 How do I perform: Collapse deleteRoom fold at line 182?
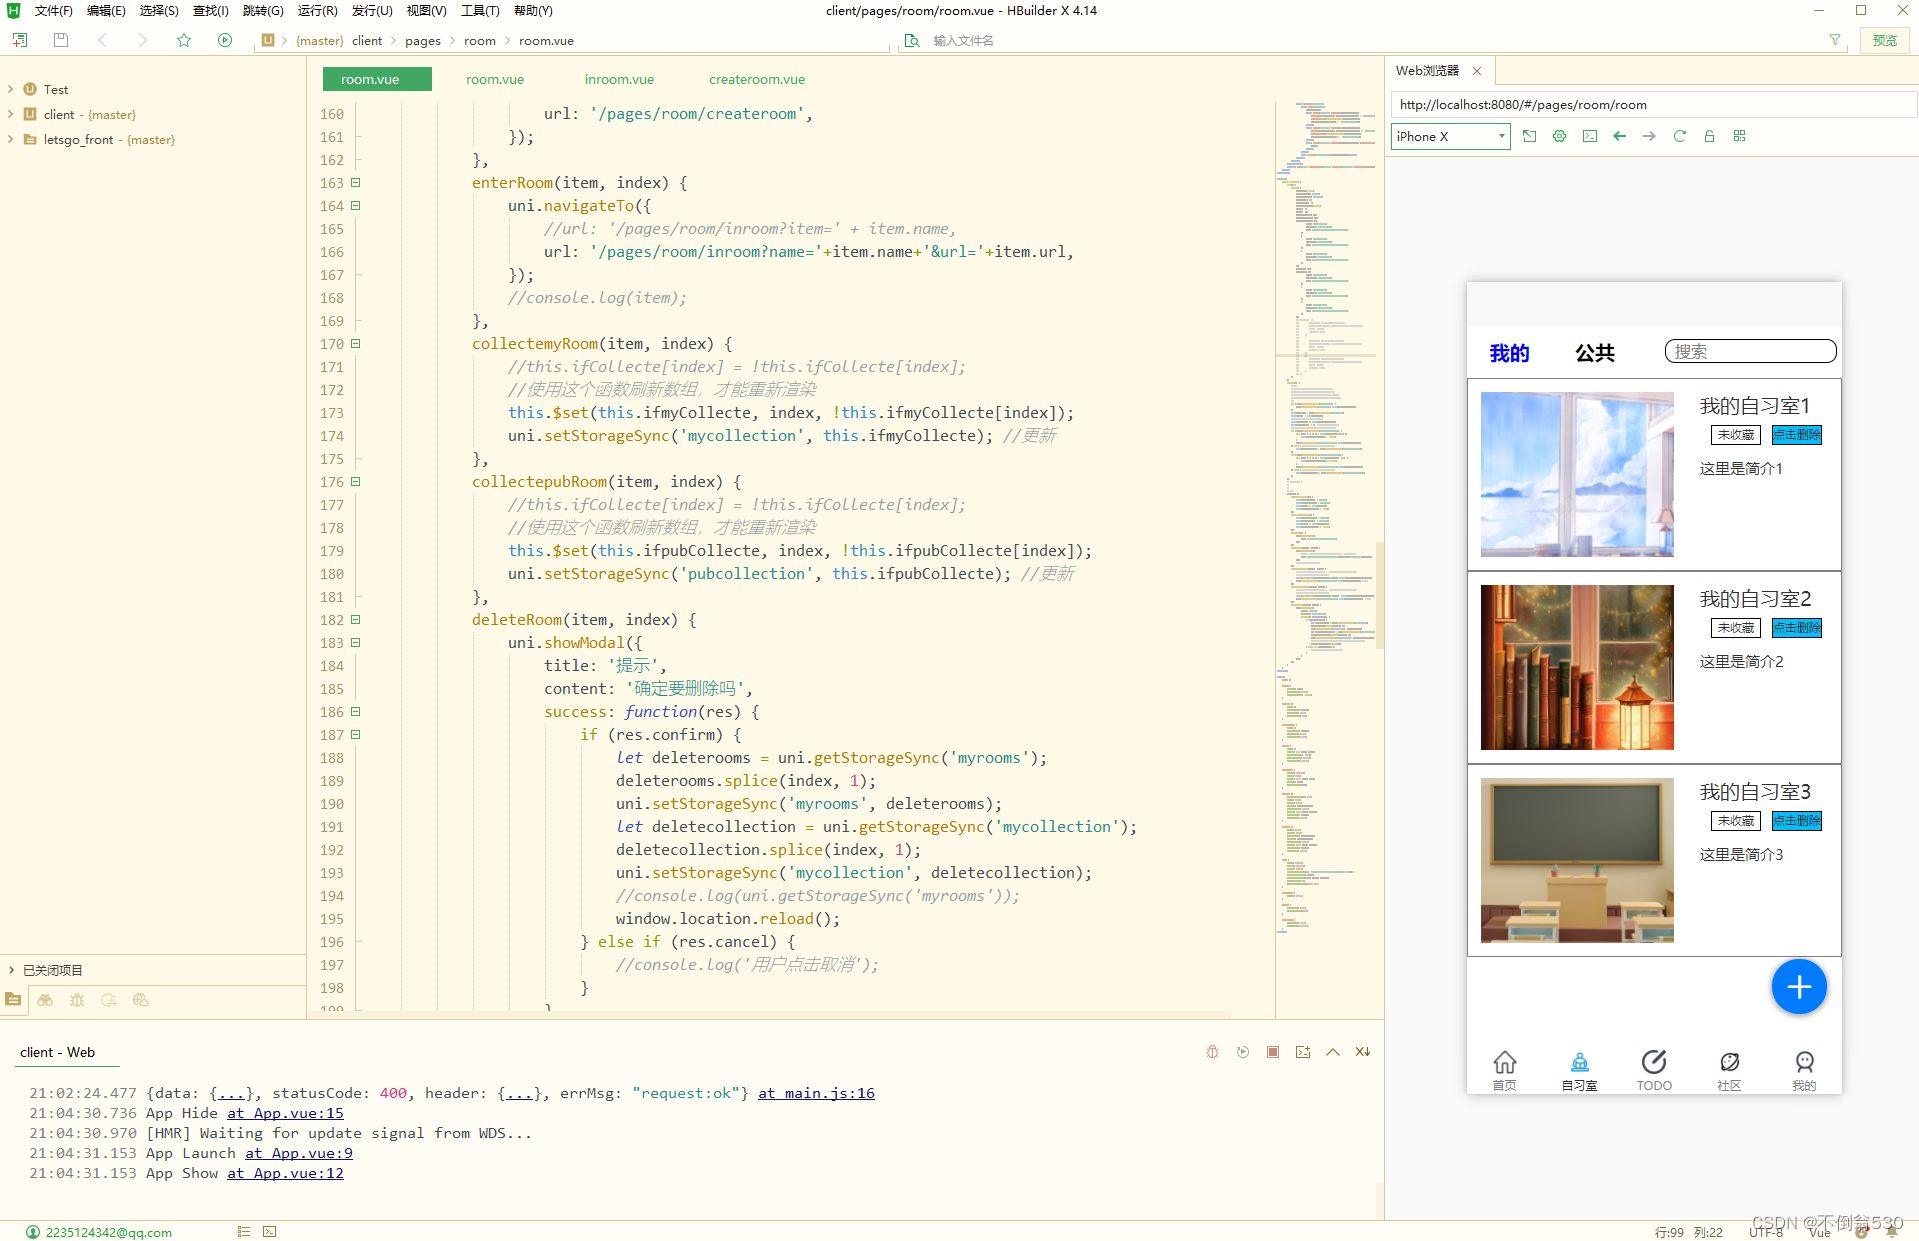[355, 620]
